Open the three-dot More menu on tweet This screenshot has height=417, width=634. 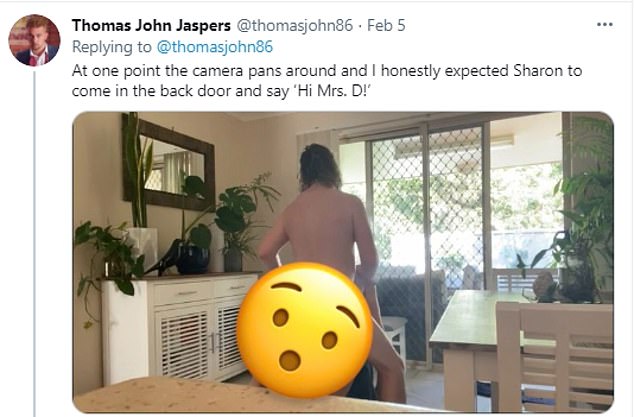point(604,25)
